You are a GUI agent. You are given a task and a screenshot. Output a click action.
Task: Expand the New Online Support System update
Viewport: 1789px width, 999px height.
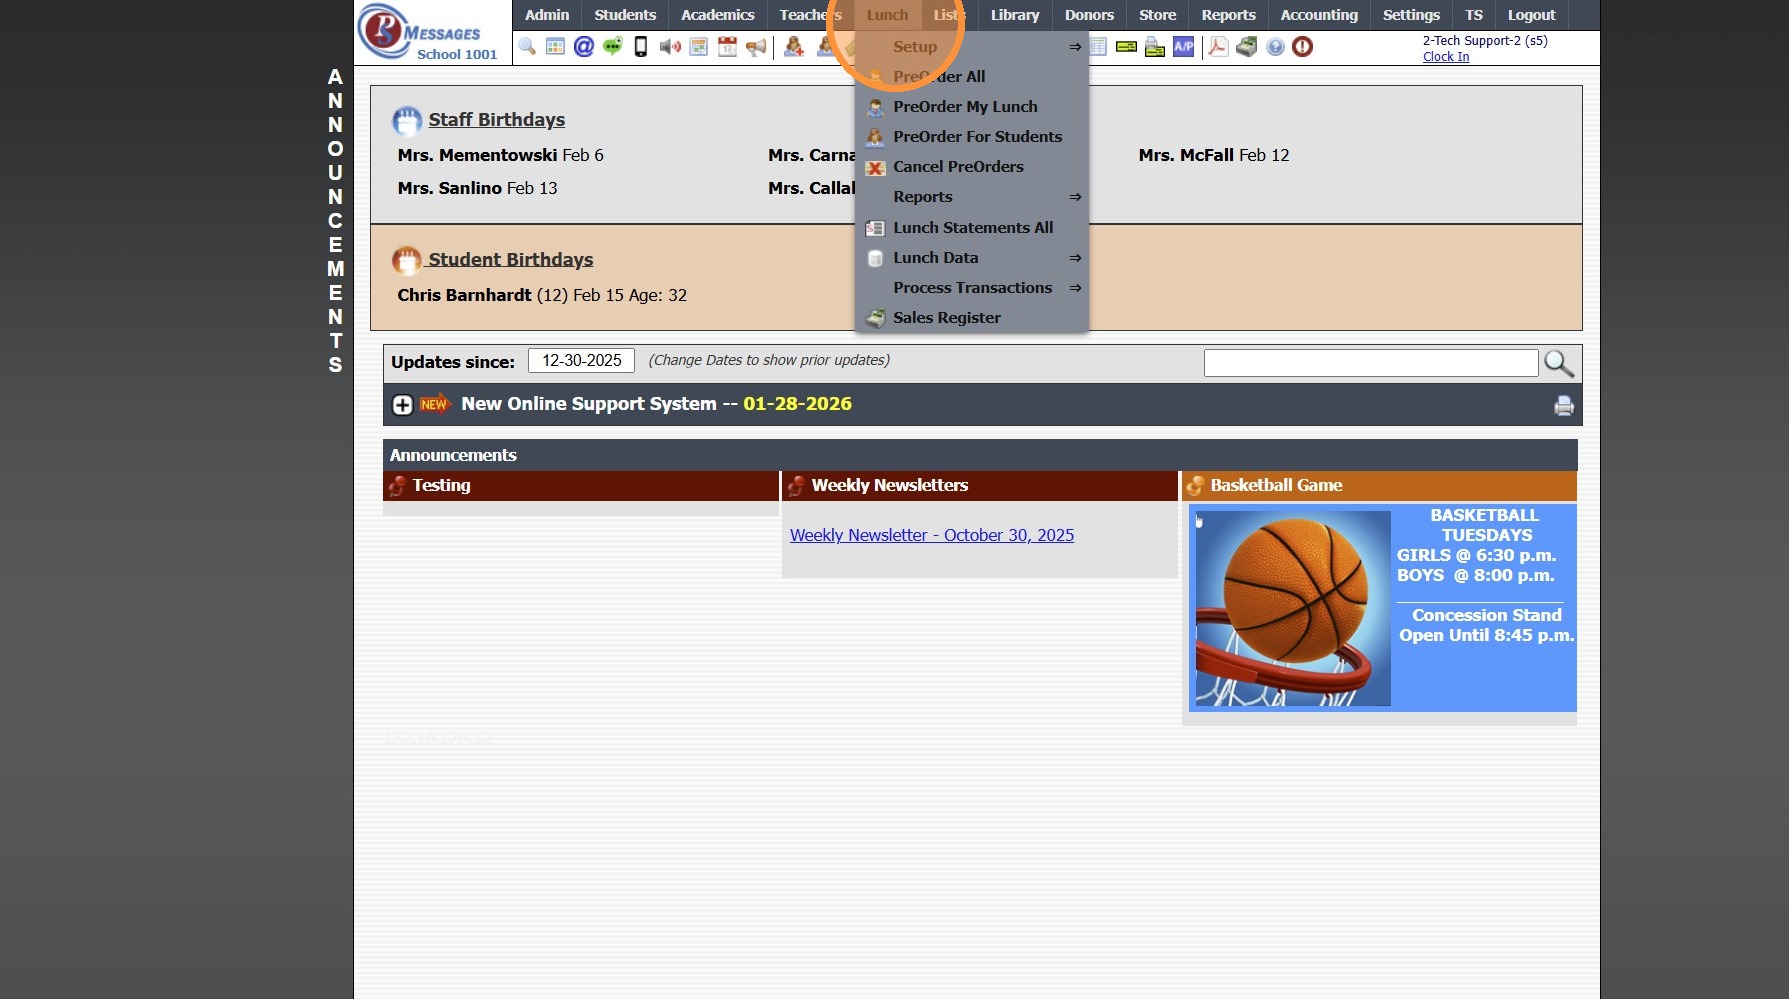tap(402, 405)
